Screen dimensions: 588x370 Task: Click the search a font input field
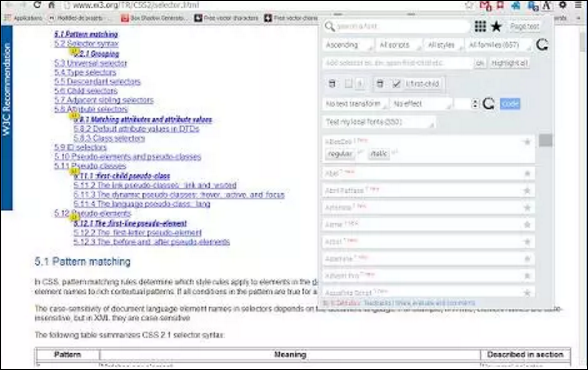pyautogui.click(x=402, y=26)
